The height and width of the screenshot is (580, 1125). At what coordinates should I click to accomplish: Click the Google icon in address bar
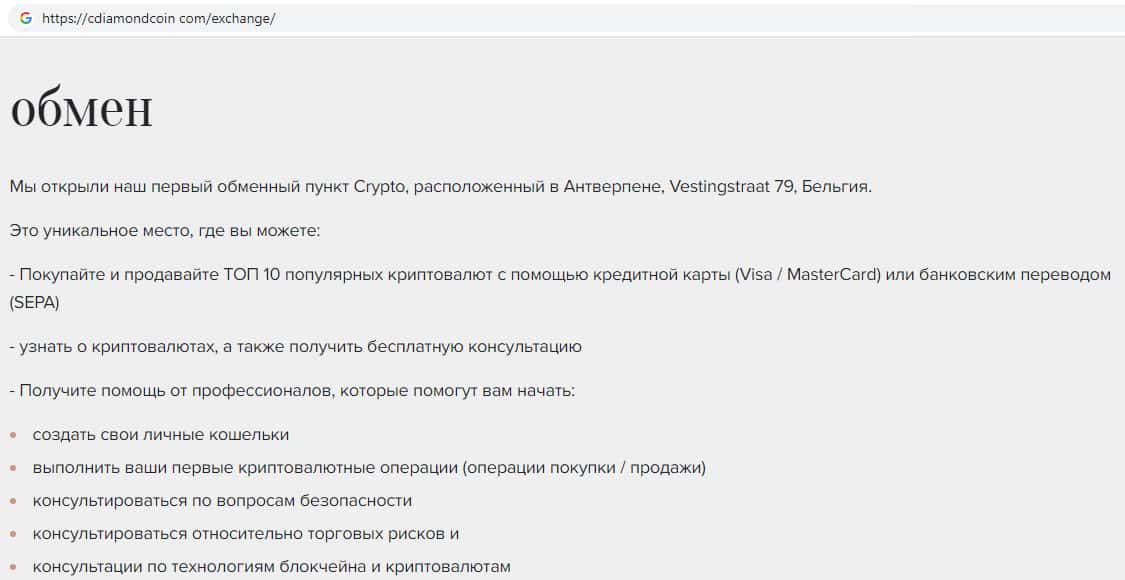click(x=26, y=18)
